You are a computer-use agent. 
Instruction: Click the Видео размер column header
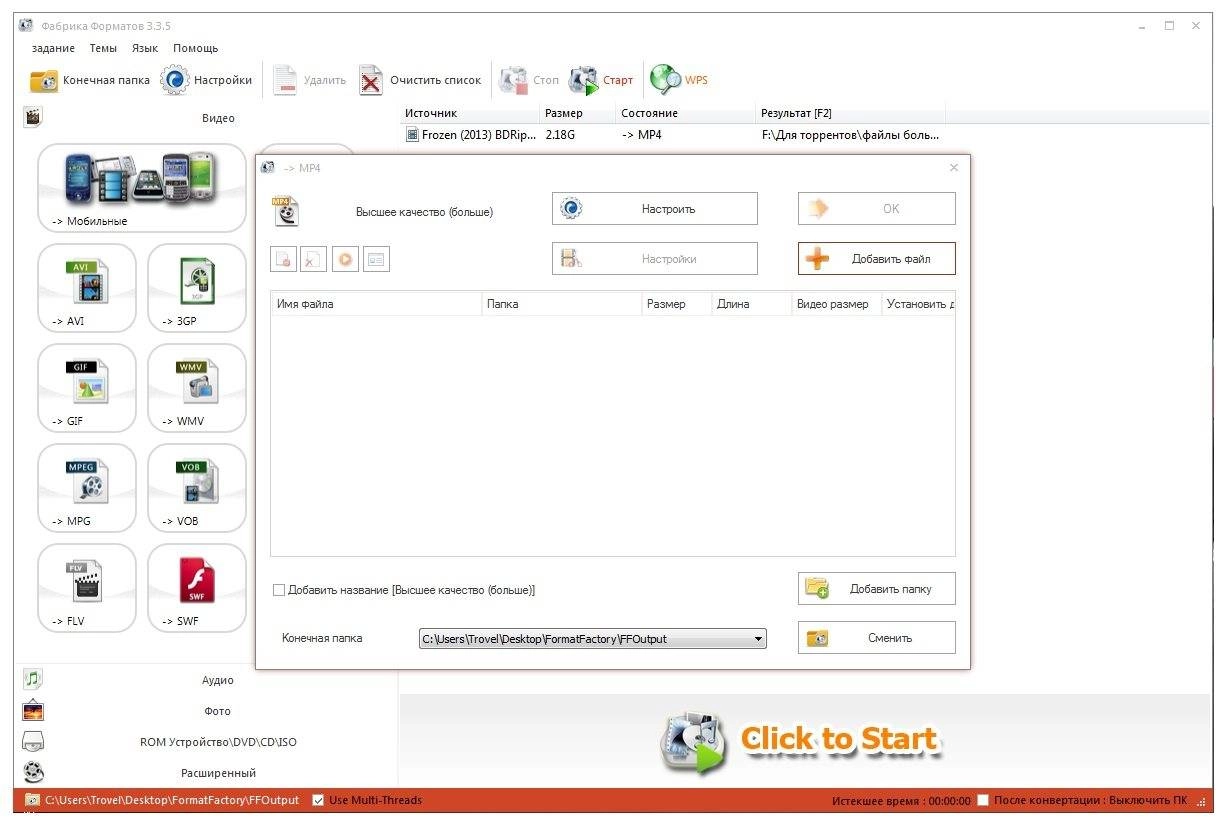[837, 304]
